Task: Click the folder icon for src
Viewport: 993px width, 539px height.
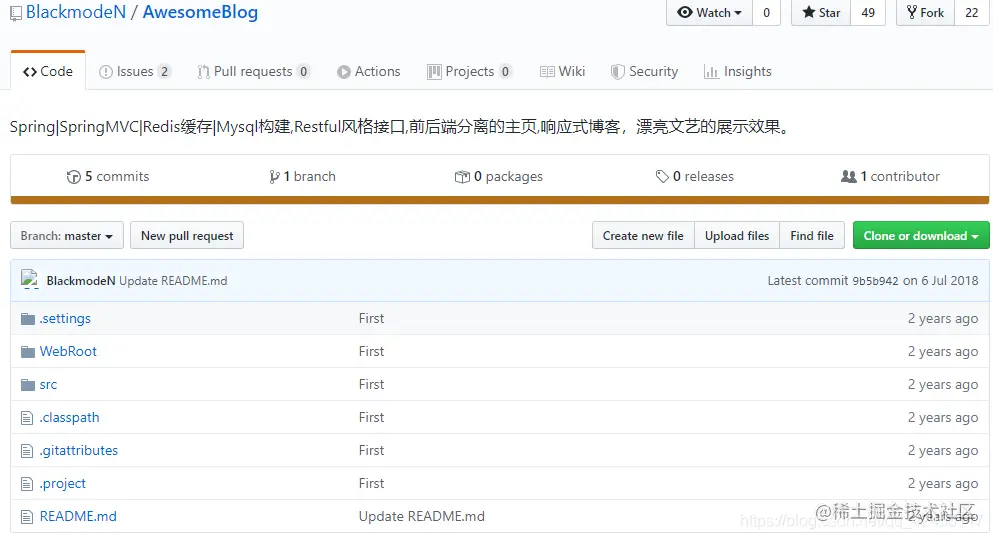Action: point(28,384)
